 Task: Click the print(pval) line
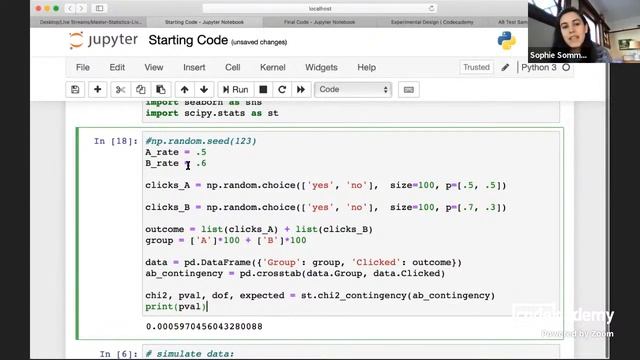coord(176,306)
